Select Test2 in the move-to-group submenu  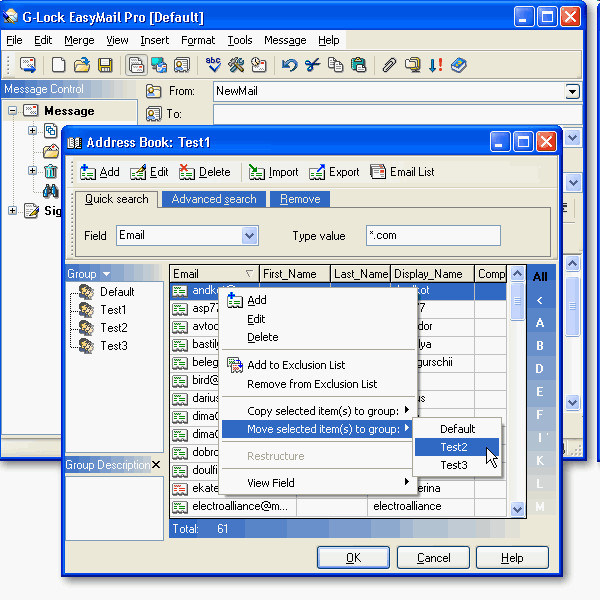click(x=457, y=447)
